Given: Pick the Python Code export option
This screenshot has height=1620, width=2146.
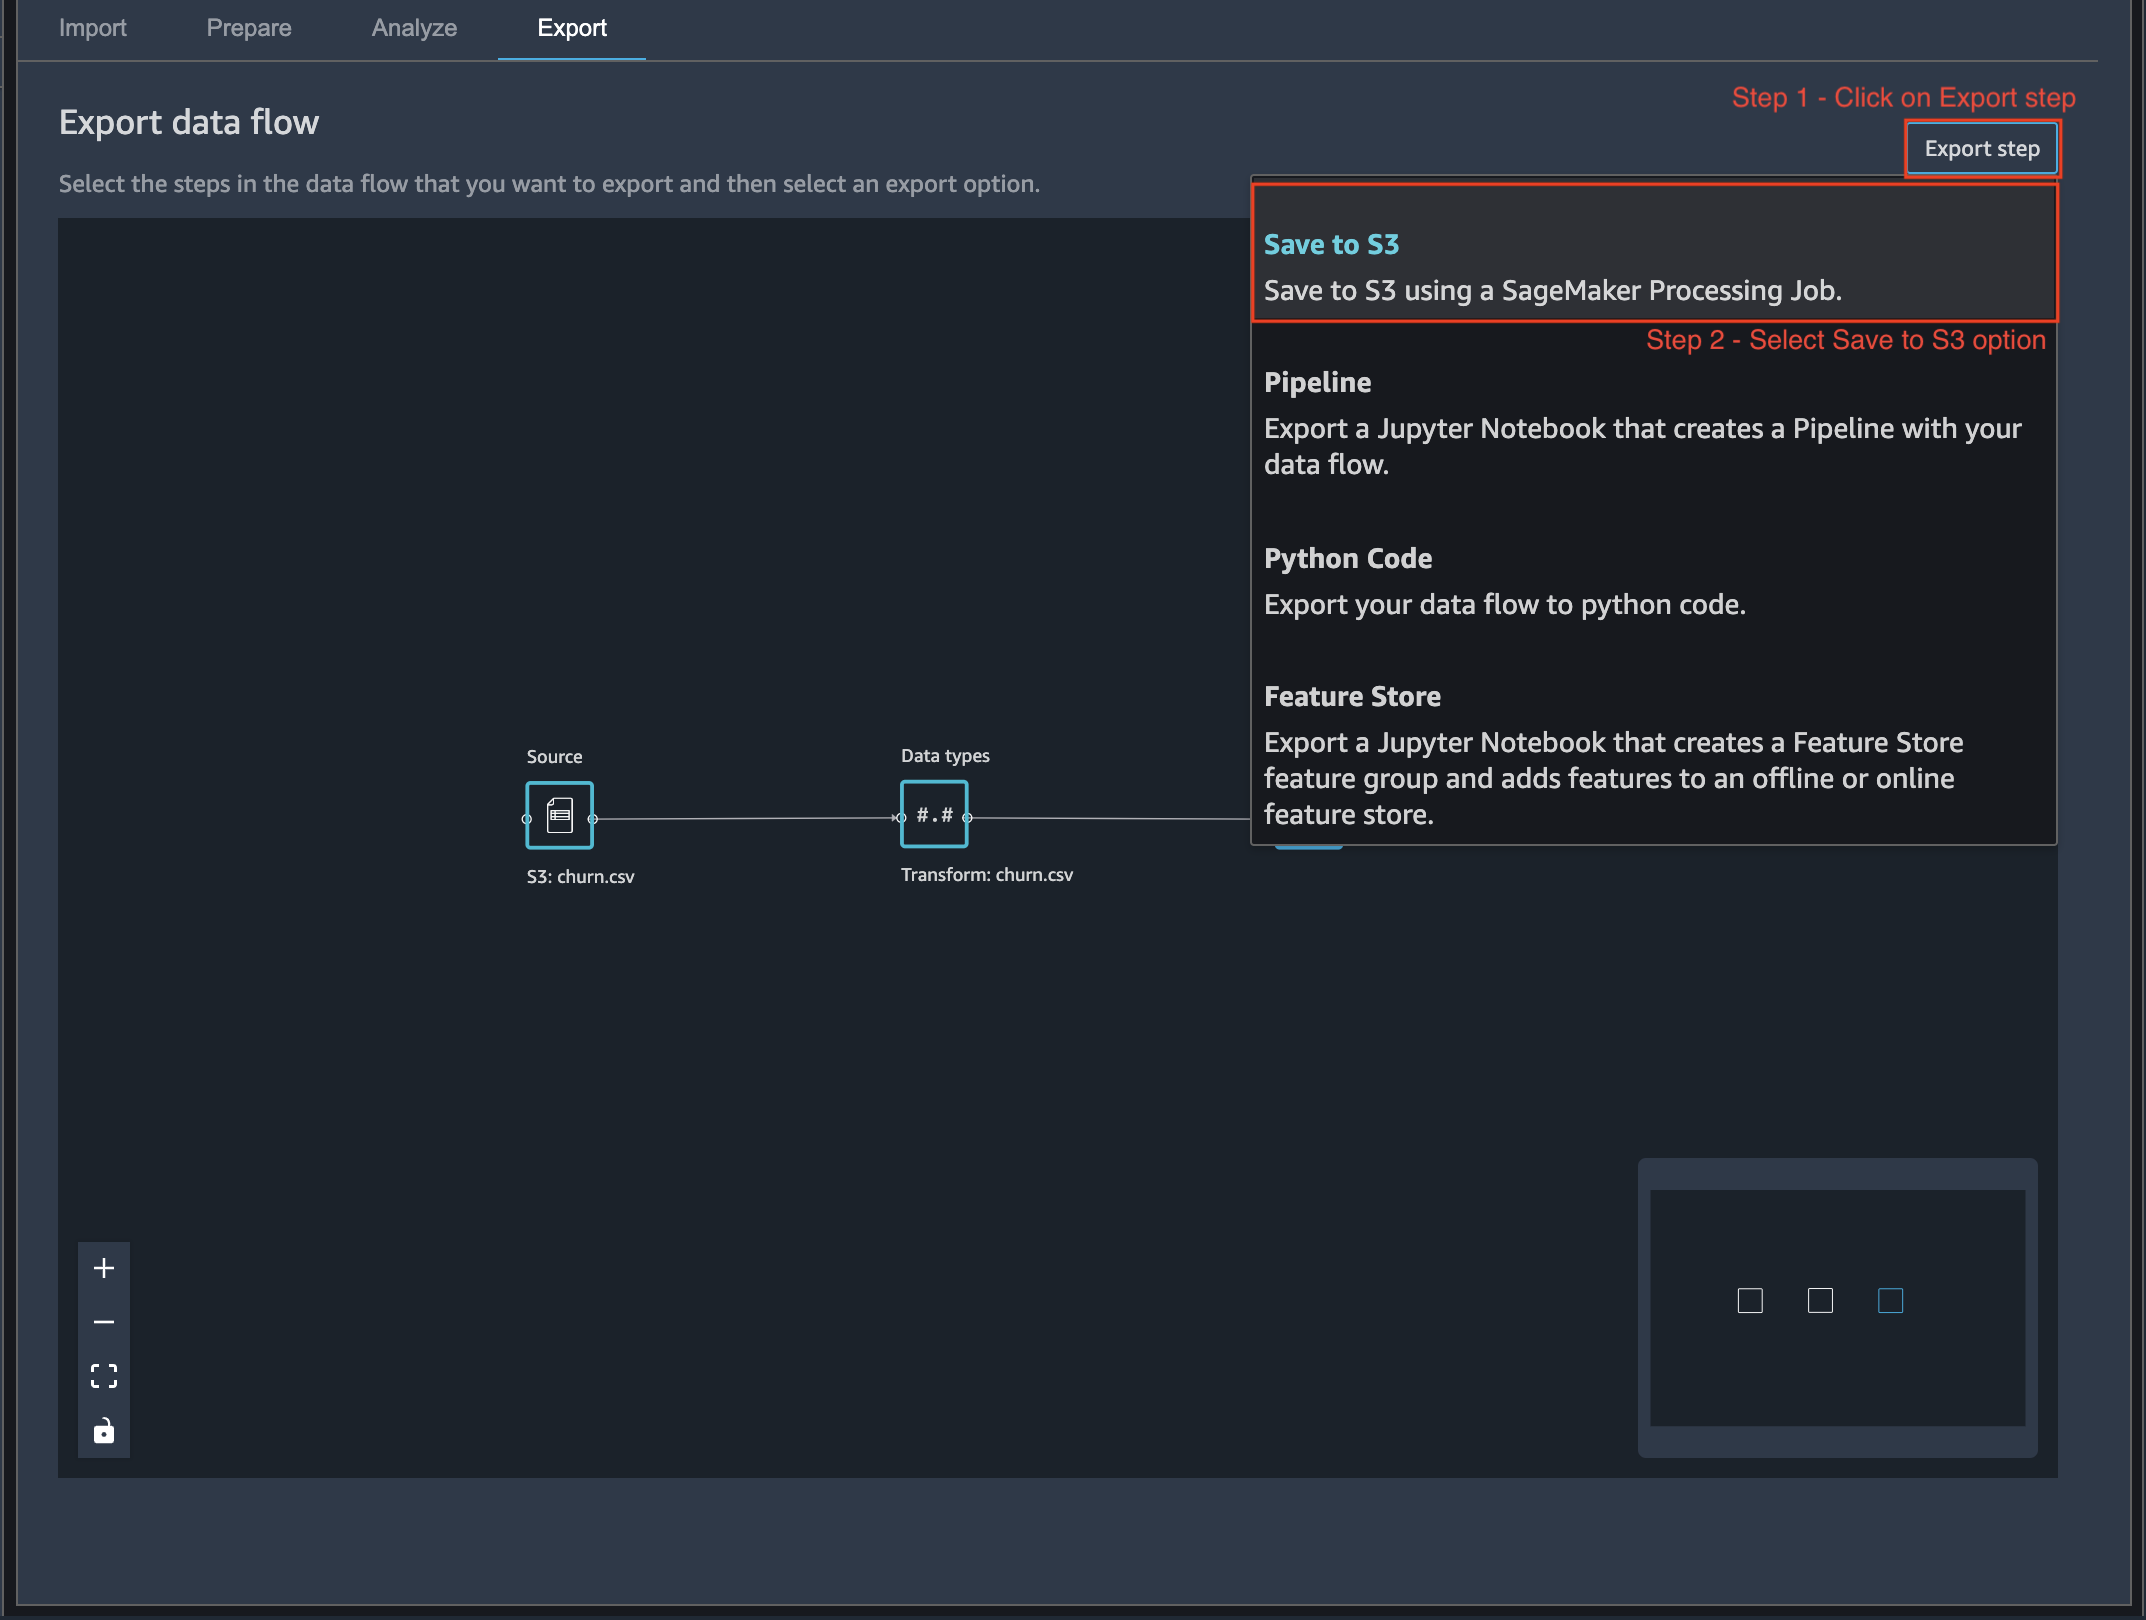Looking at the screenshot, I should click(1654, 581).
